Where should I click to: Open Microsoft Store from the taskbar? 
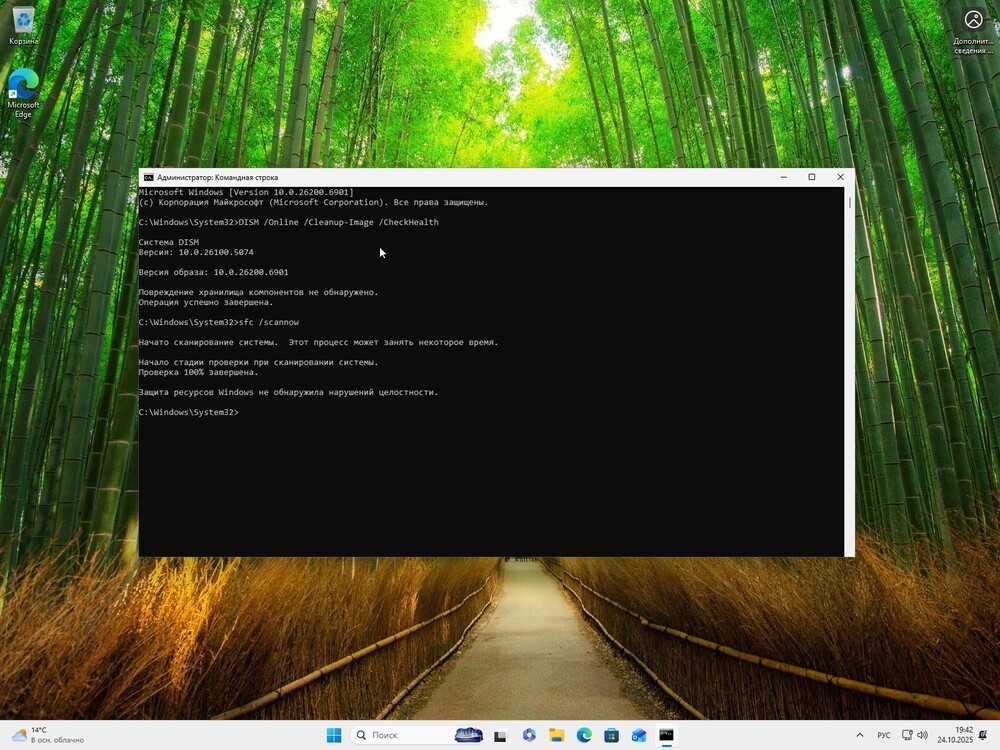tap(611, 735)
